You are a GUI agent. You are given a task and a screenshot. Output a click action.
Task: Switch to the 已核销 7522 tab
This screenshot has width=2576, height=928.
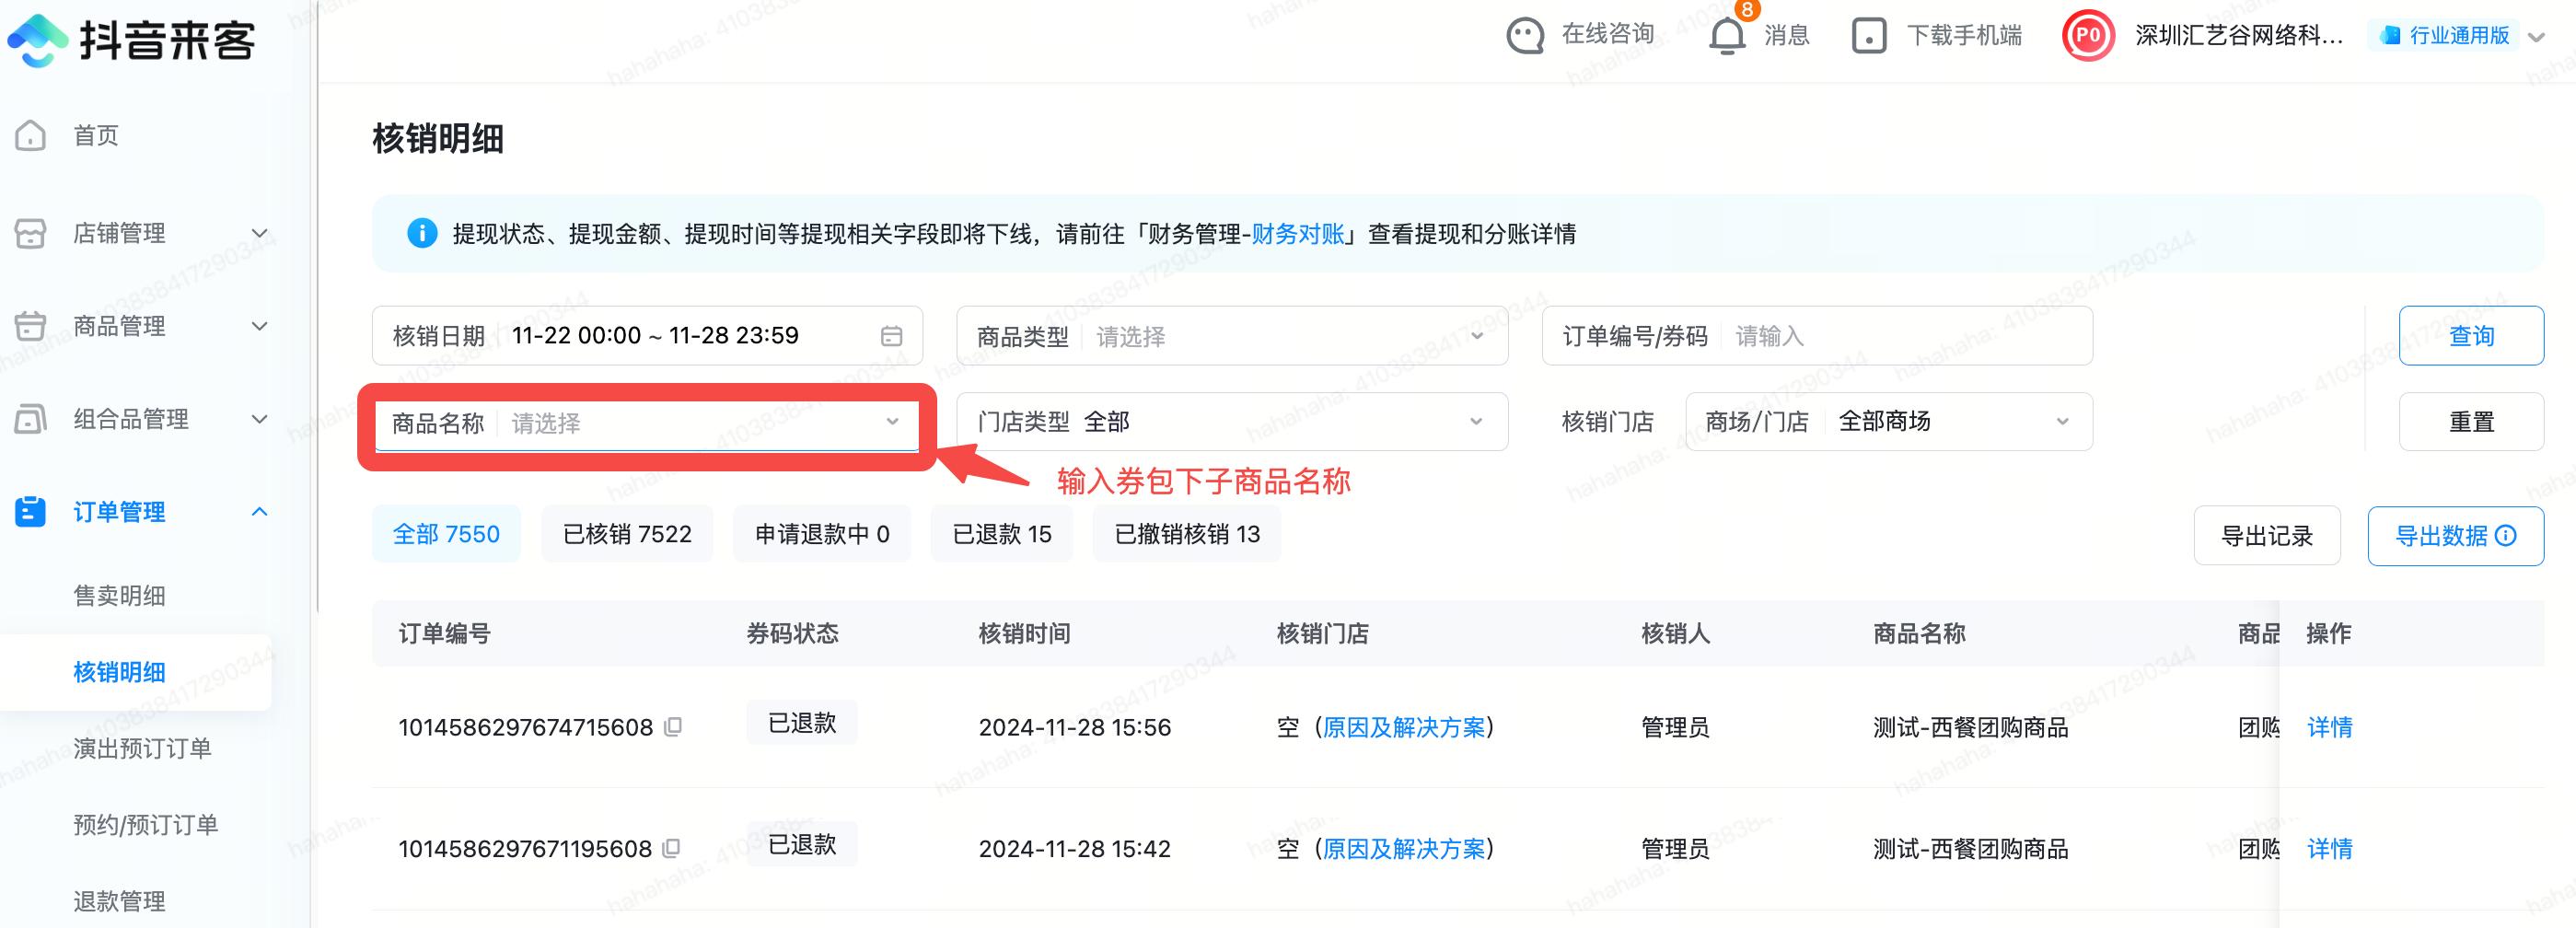pos(627,535)
